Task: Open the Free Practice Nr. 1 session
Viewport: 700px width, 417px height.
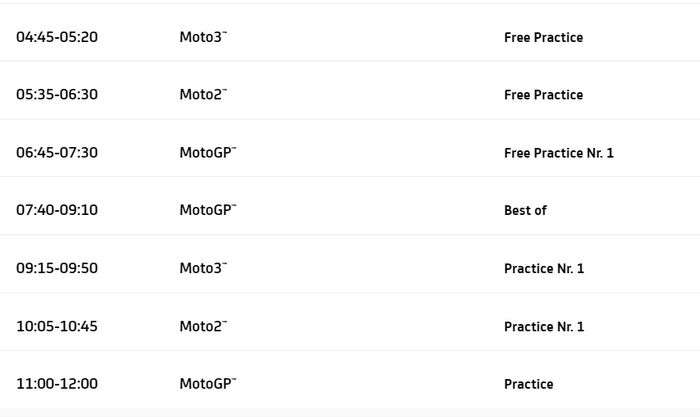Action: [x=558, y=153]
